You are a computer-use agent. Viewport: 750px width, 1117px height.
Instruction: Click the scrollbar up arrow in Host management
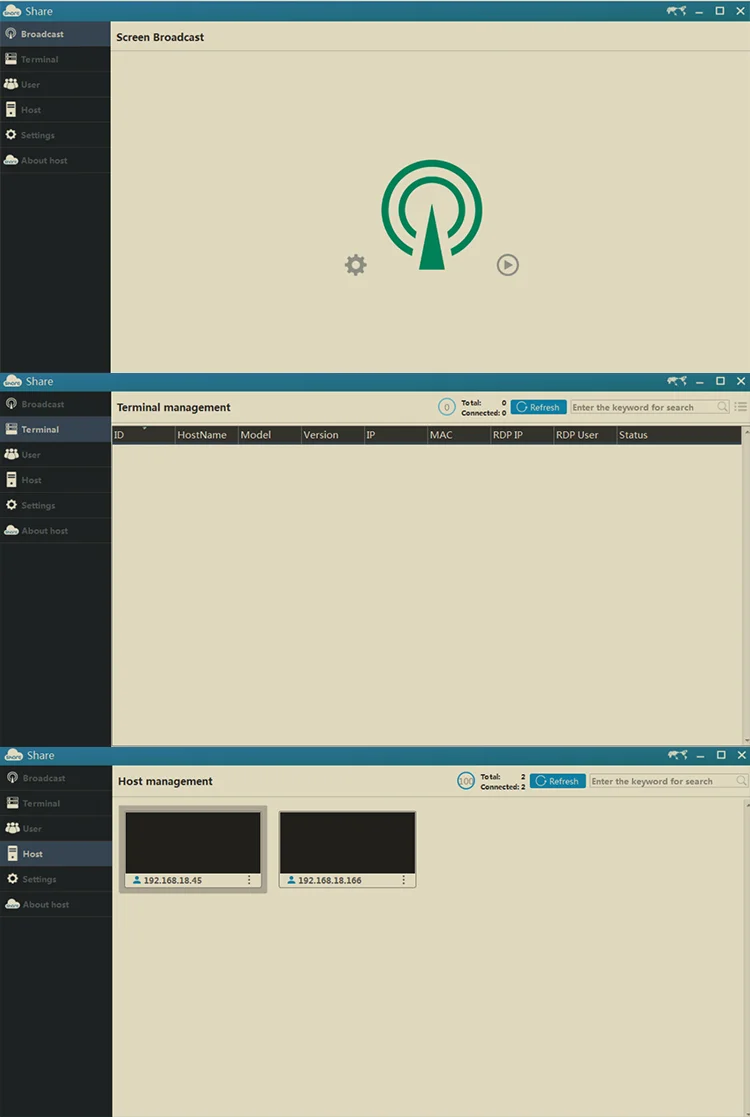pyautogui.click(x=746, y=805)
